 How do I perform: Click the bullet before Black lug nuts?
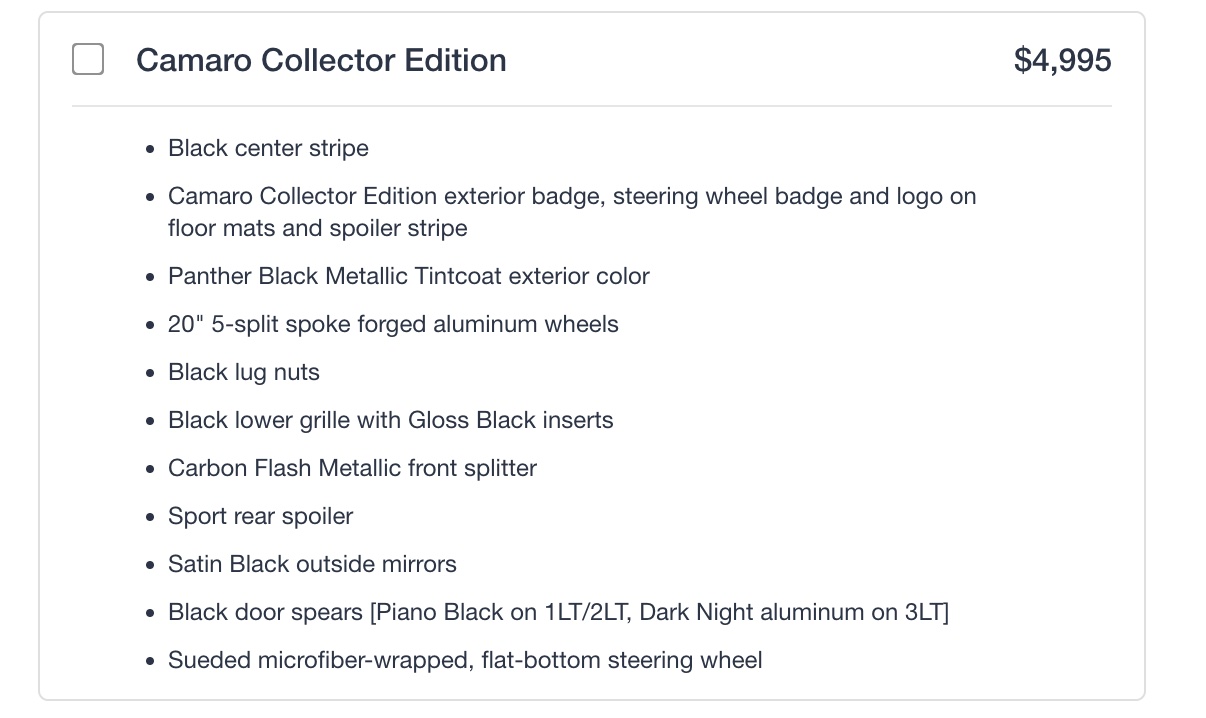[150, 373]
